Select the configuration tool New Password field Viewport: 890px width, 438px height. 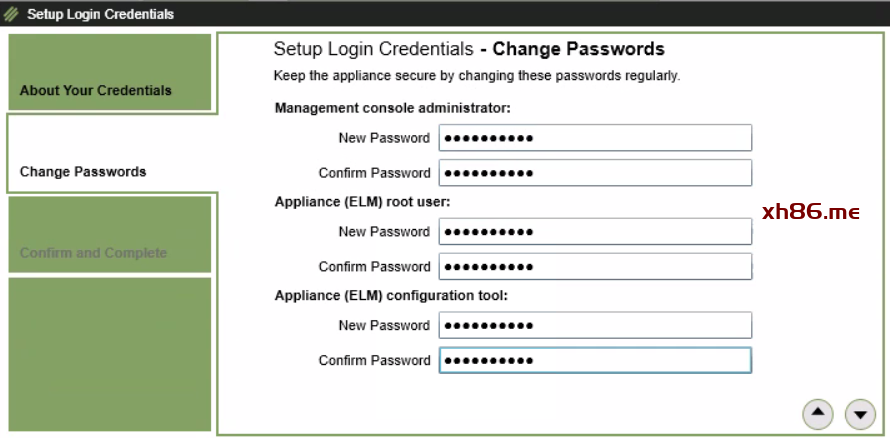(595, 325)
